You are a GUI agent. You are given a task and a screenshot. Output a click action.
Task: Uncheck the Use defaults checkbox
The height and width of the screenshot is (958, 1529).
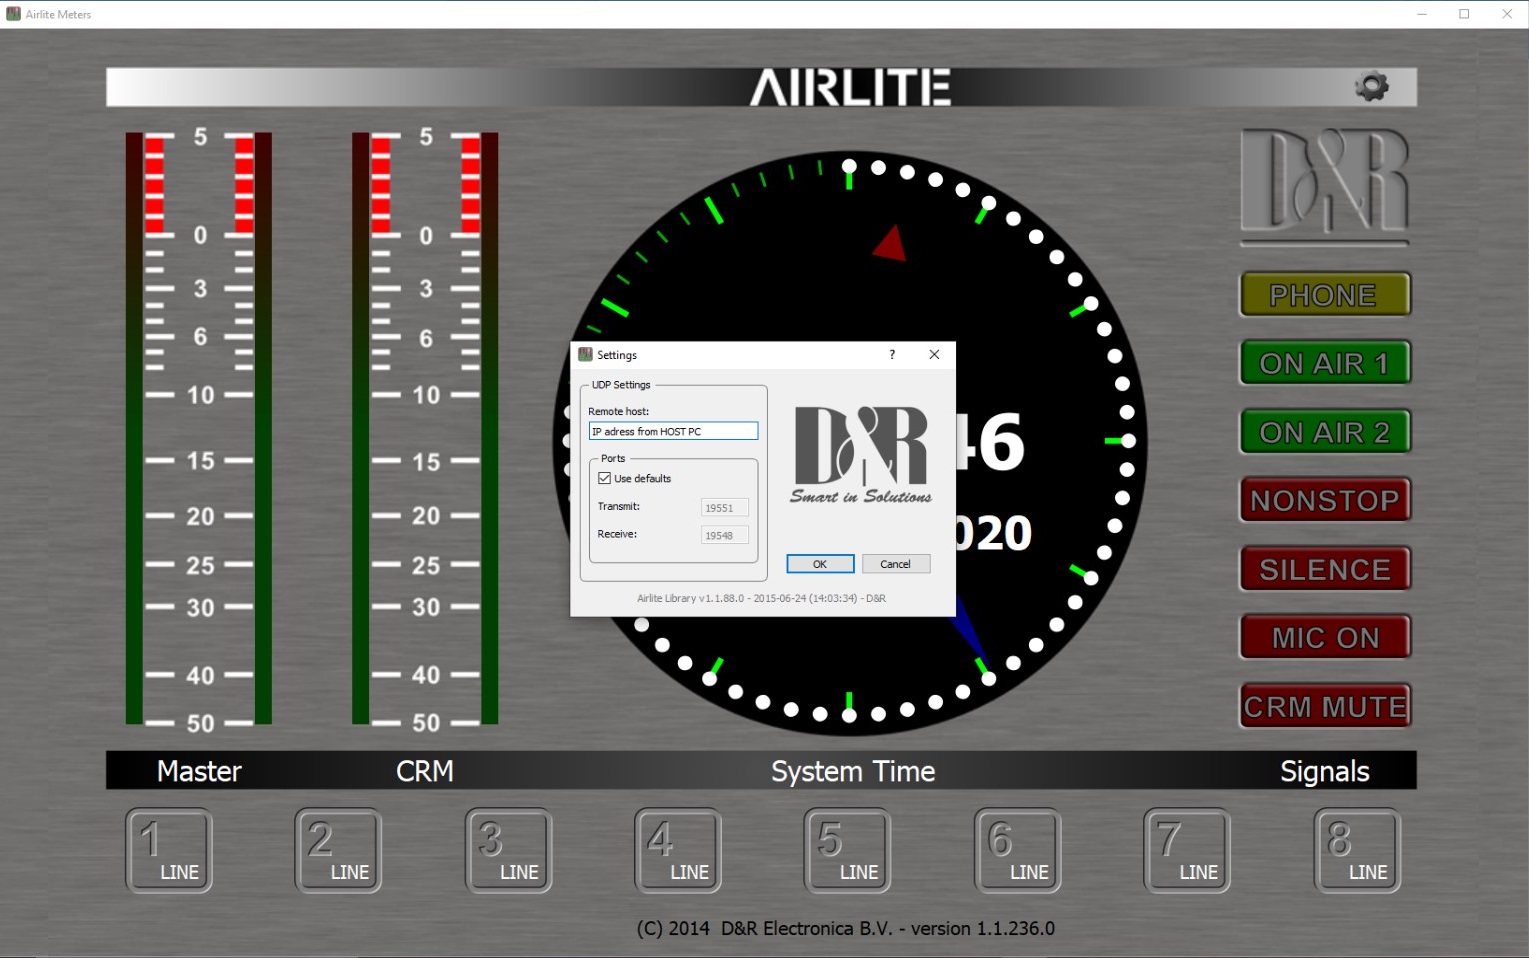pos(605,479)
